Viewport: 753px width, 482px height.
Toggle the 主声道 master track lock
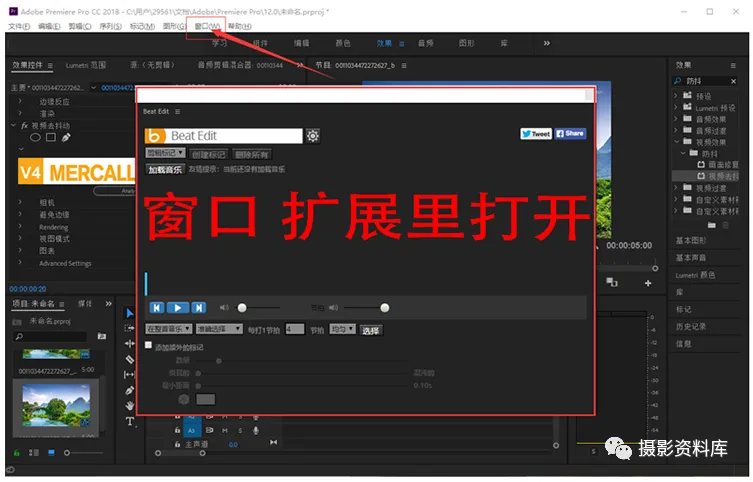coord(177,445)
